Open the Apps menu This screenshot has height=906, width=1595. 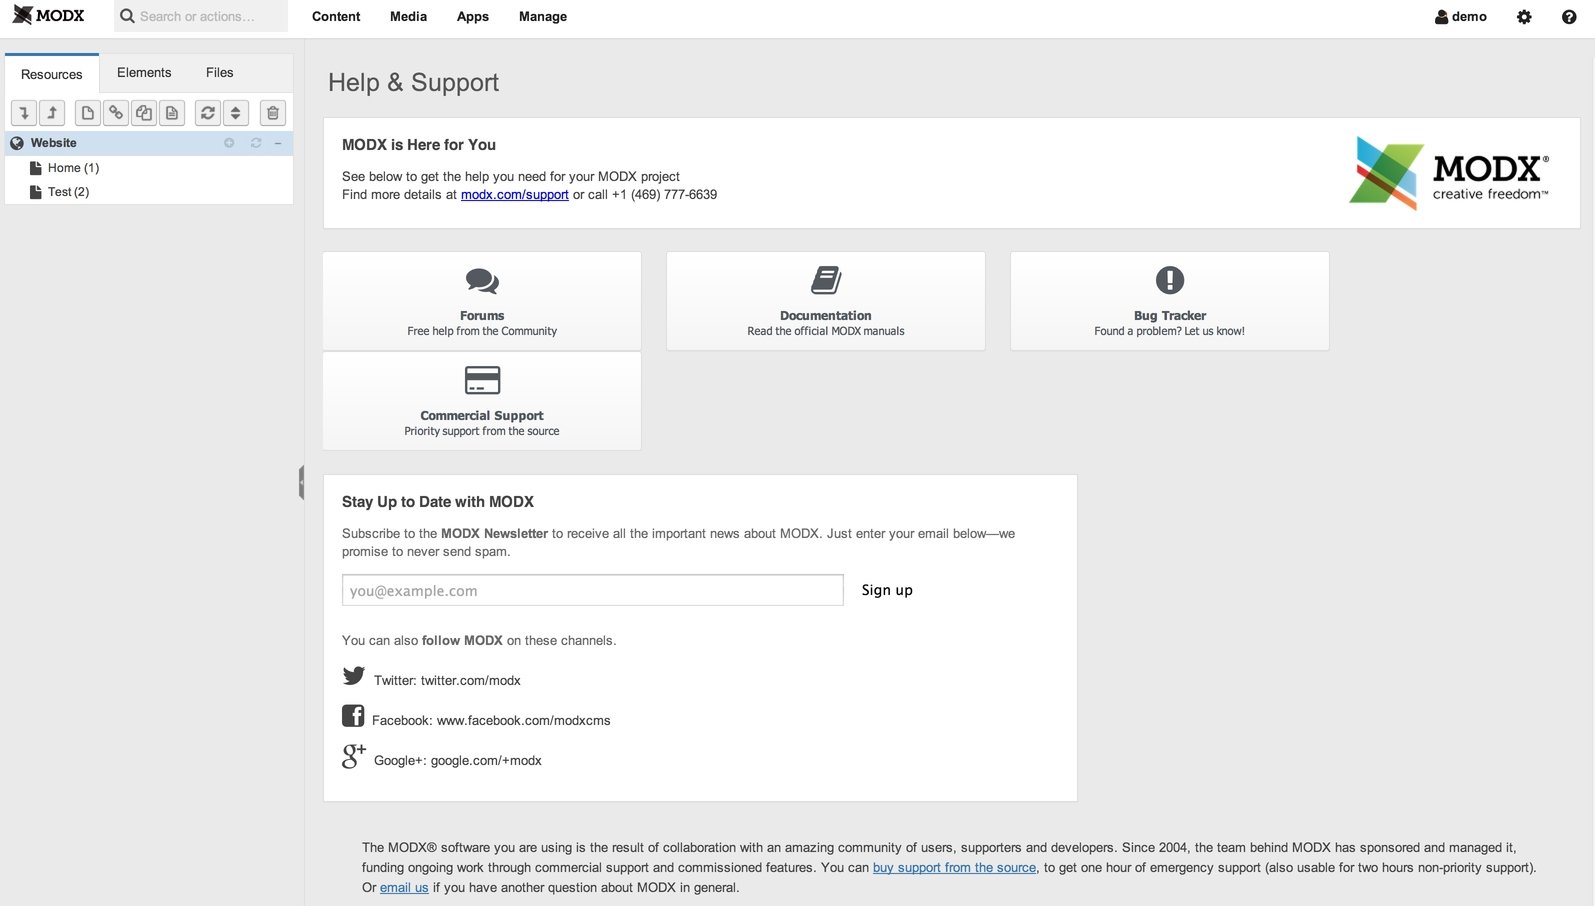[473, 17]
